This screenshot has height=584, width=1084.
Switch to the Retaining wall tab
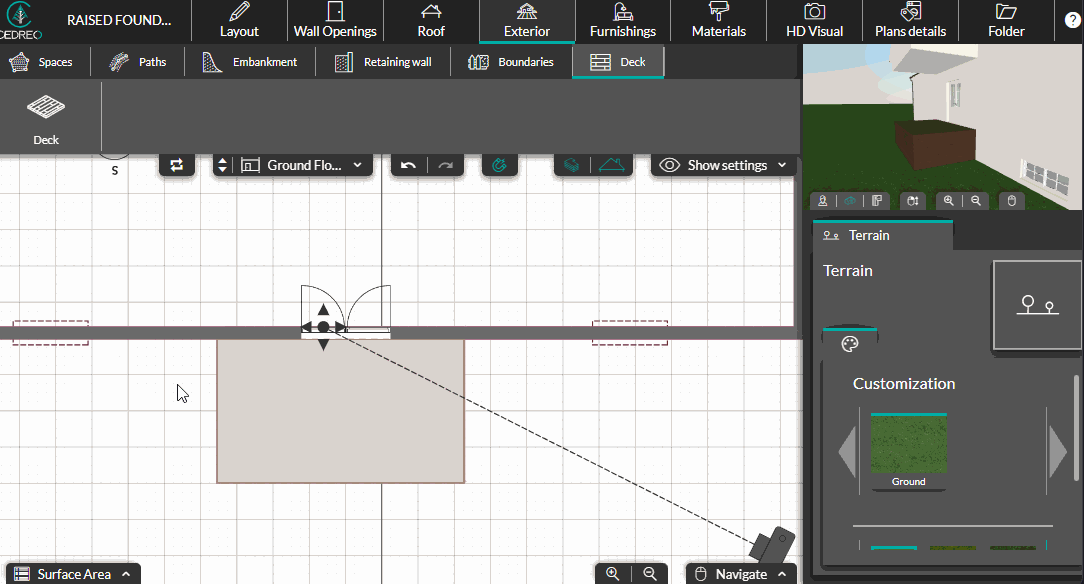385,62
